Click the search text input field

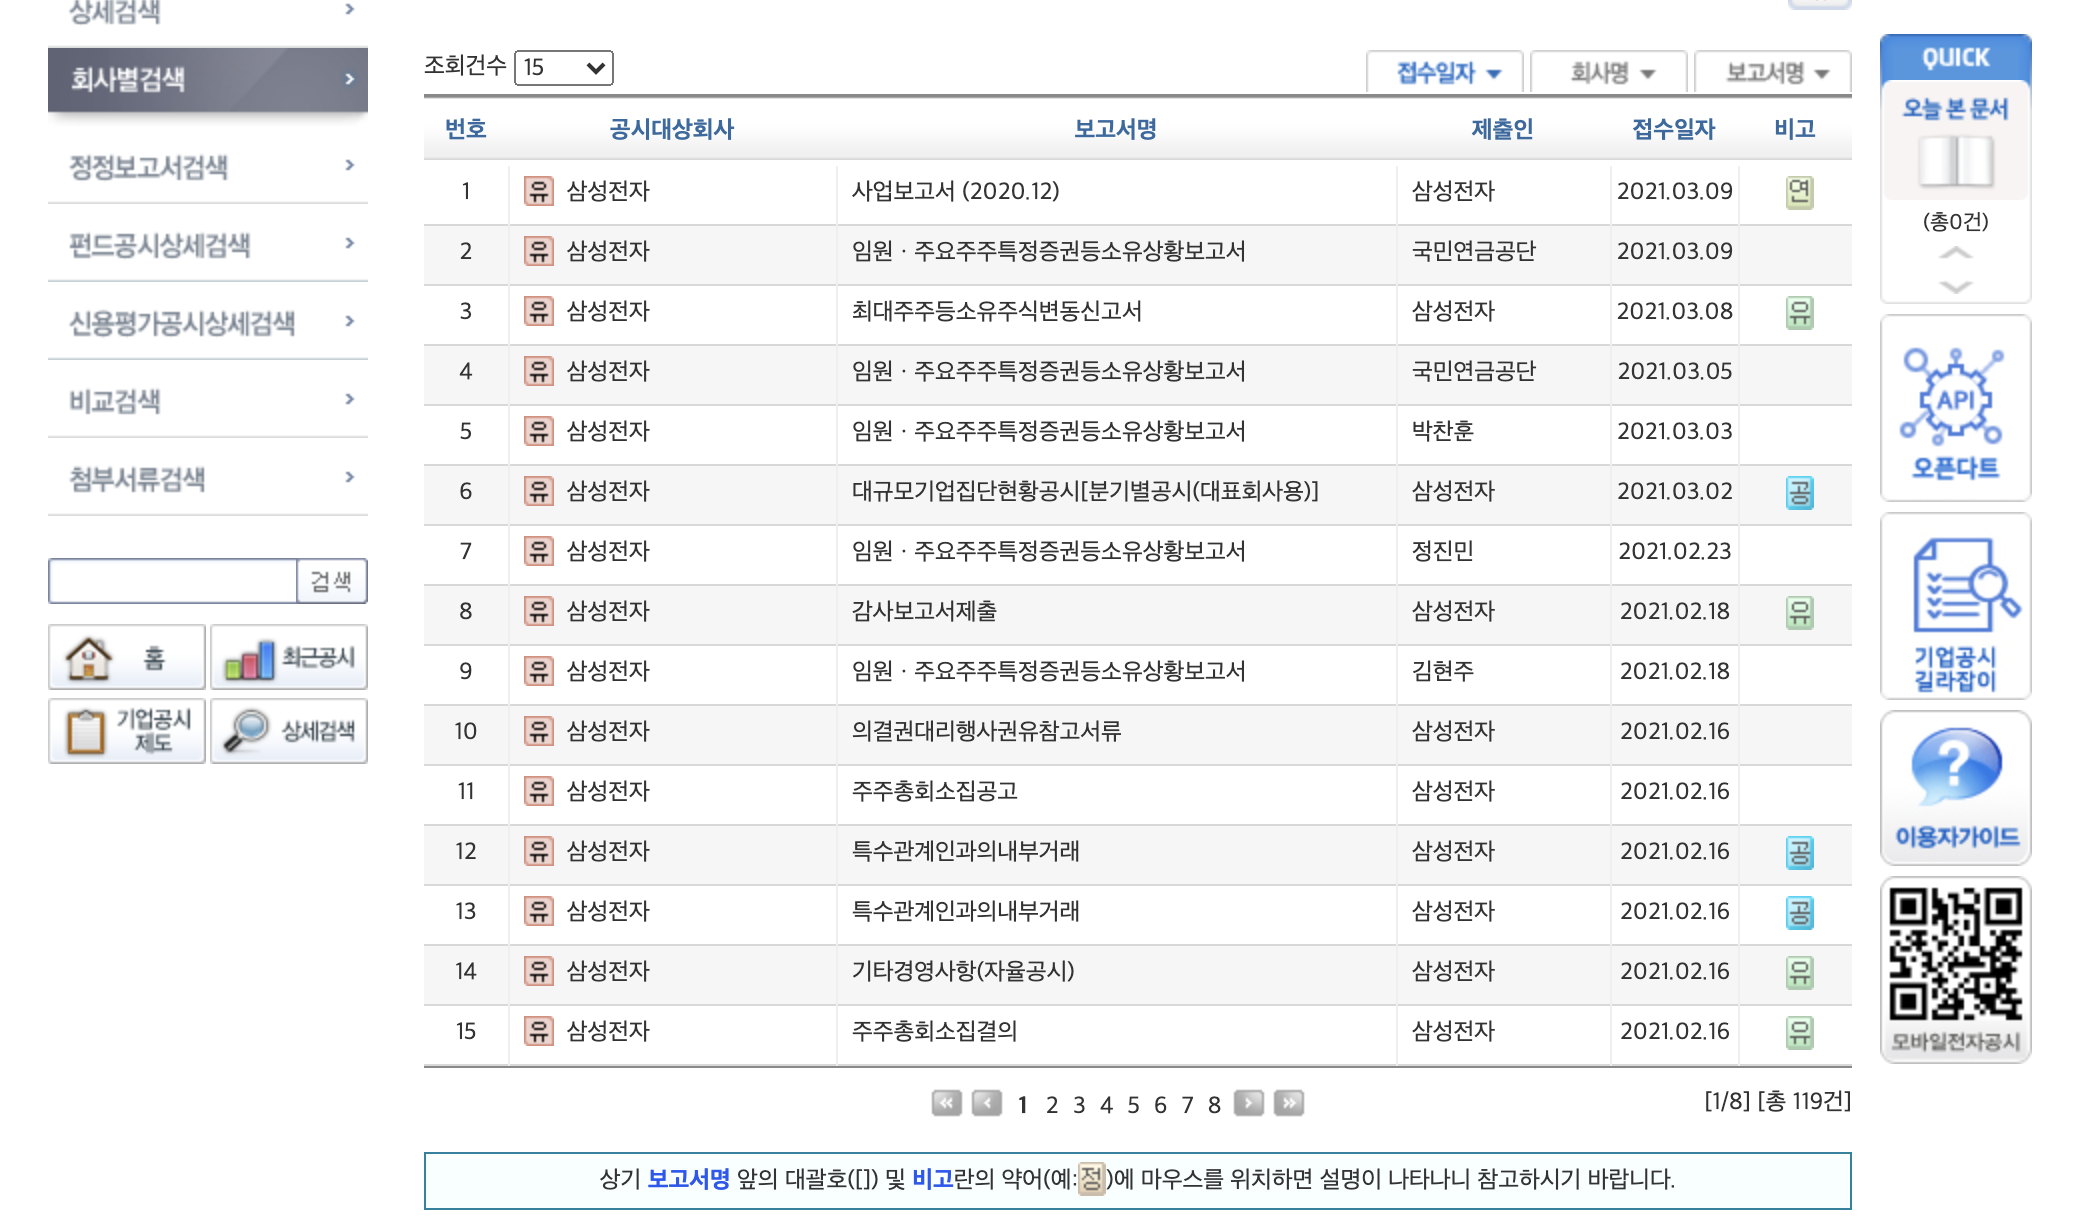click(x=173, y=581)
